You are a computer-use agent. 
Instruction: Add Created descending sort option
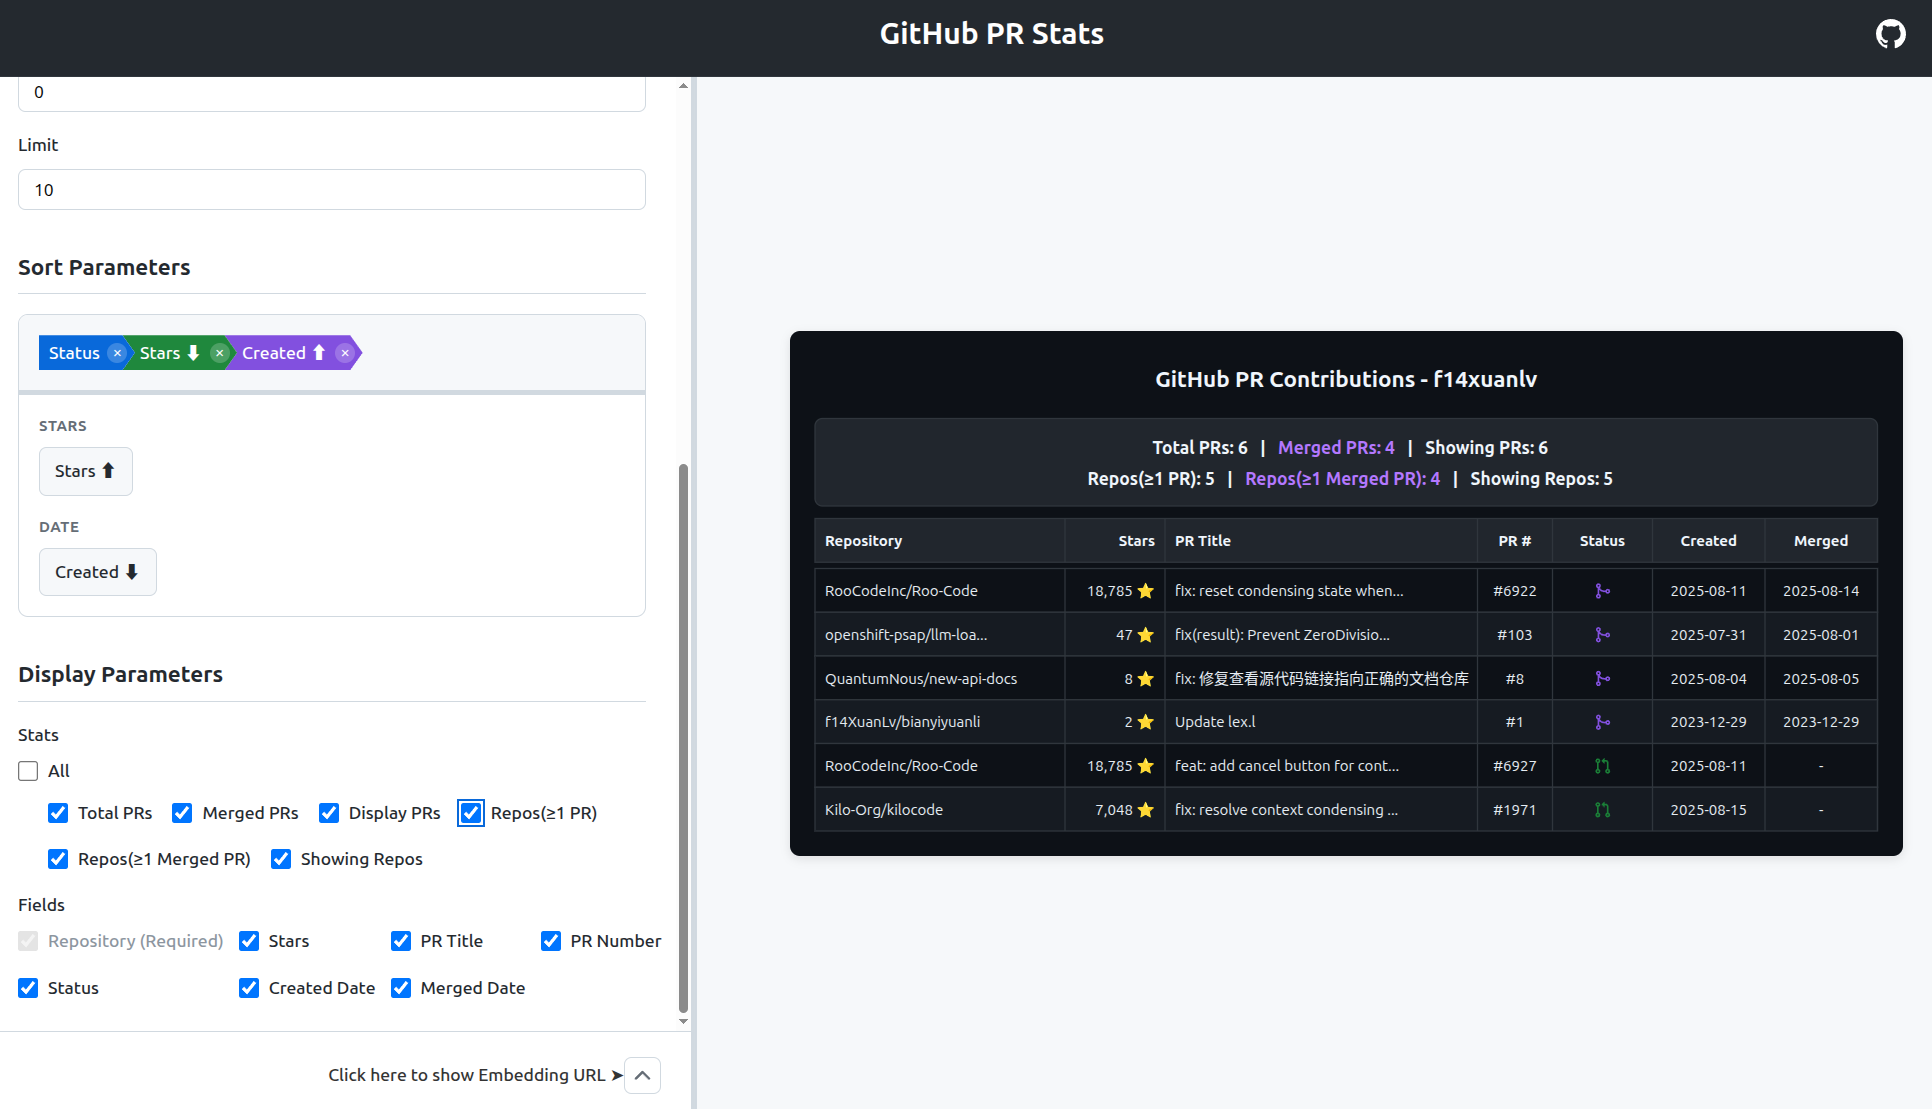[97, 572]
